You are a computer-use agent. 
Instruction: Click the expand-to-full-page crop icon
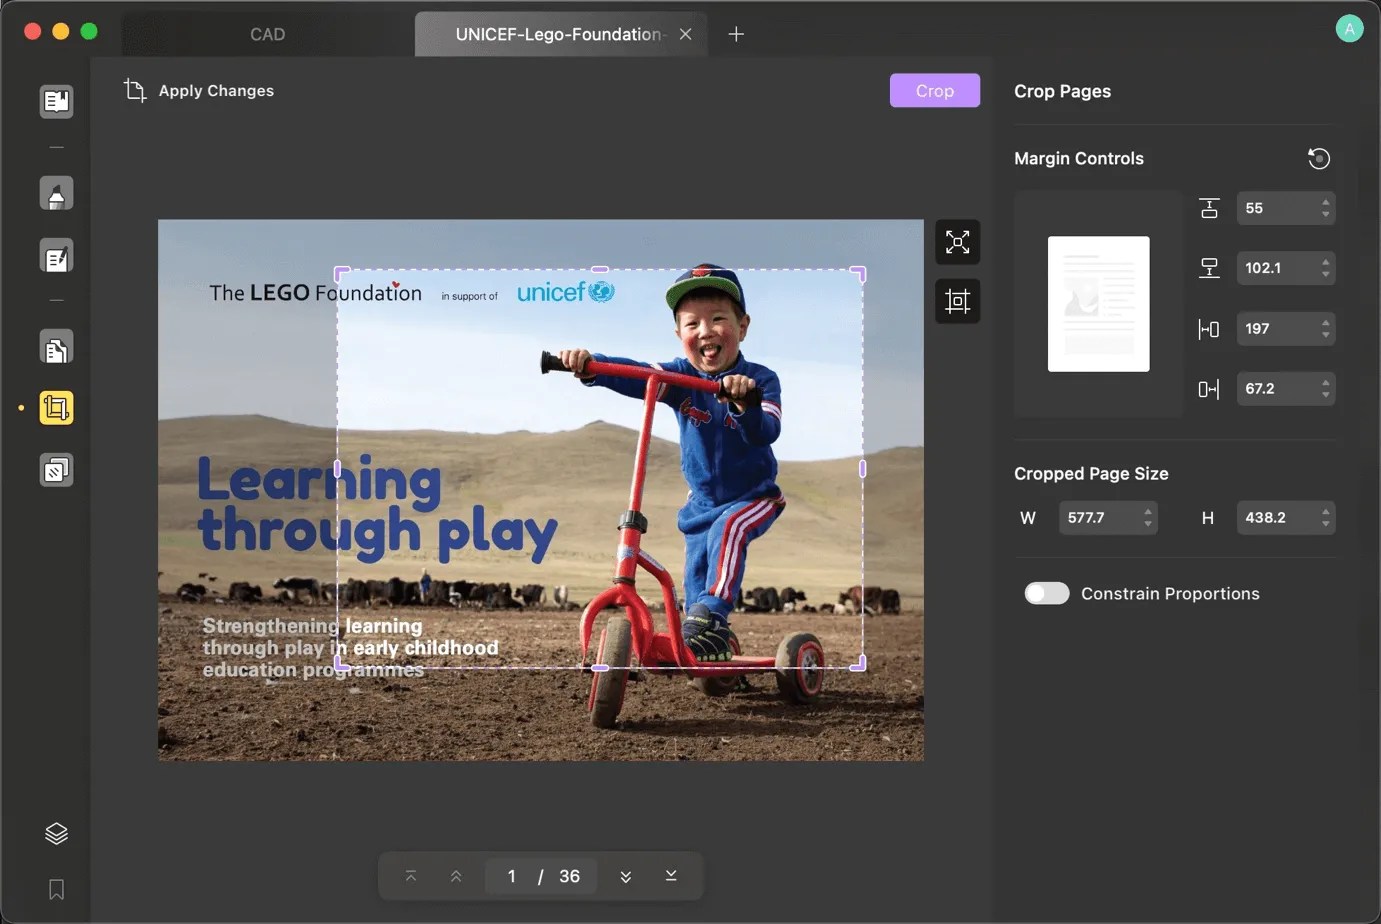957,242
